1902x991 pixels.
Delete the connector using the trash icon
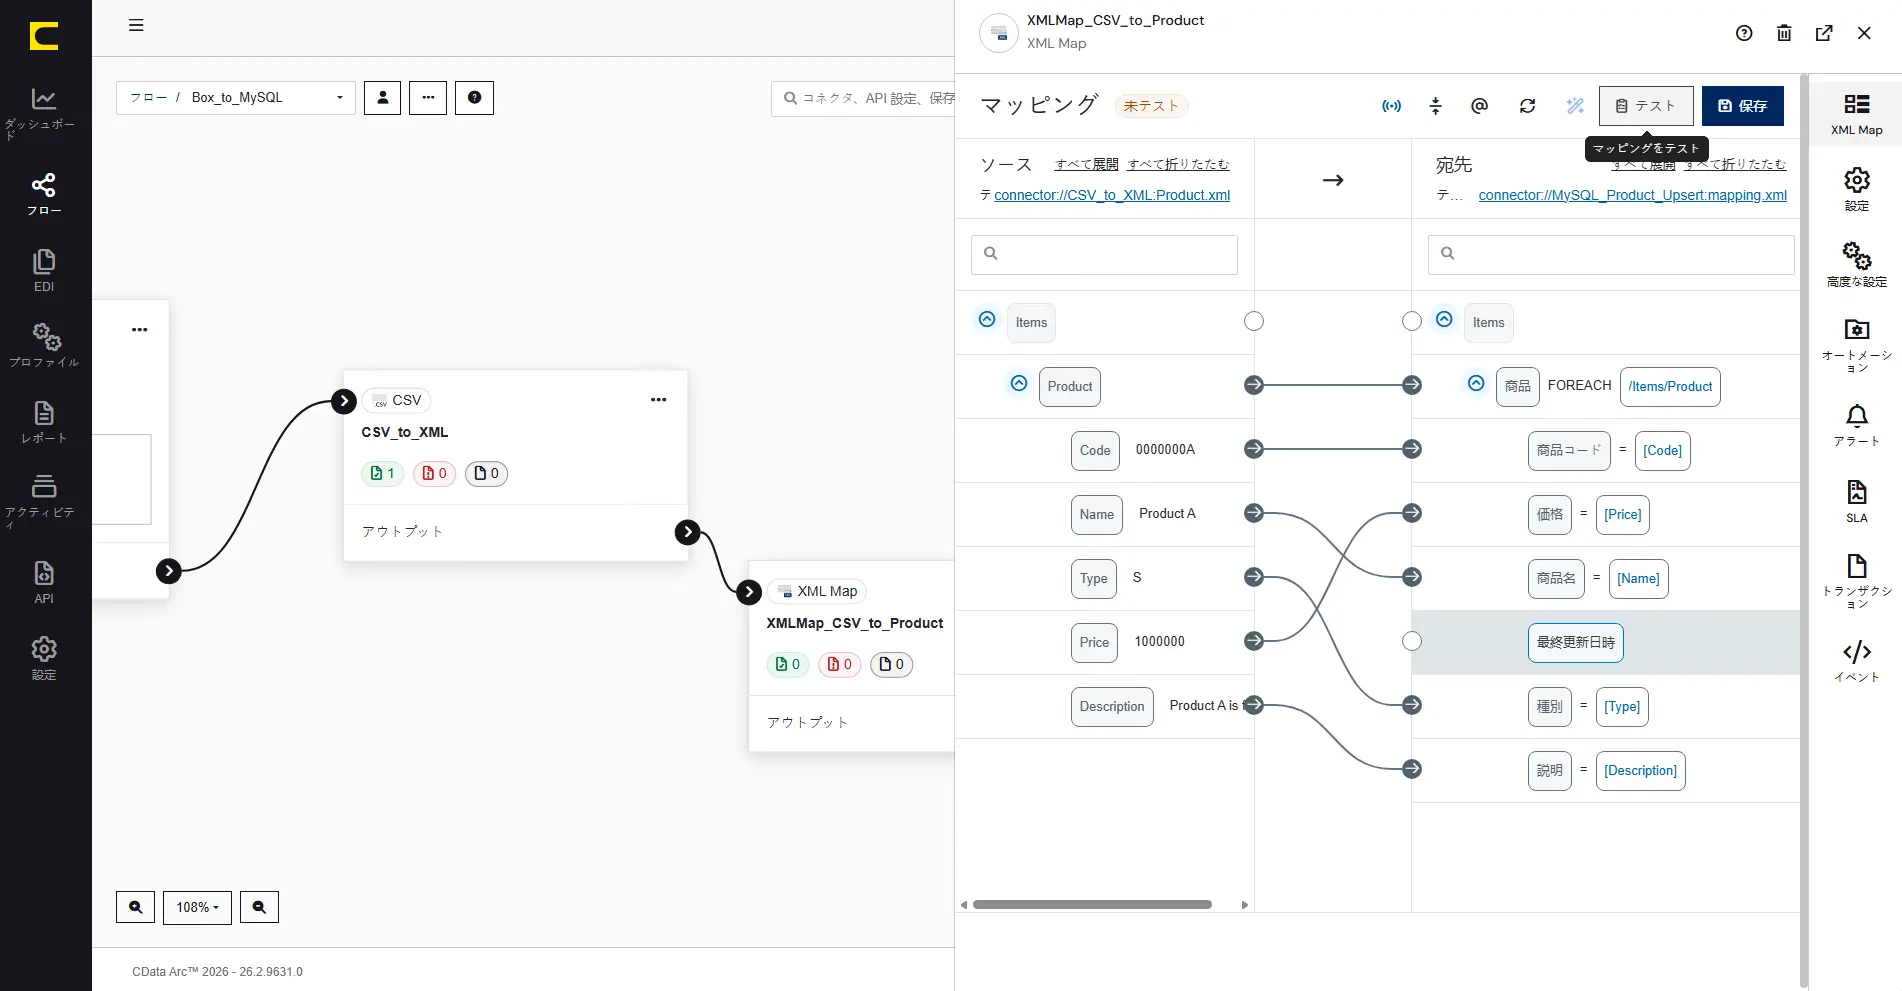1784,33
